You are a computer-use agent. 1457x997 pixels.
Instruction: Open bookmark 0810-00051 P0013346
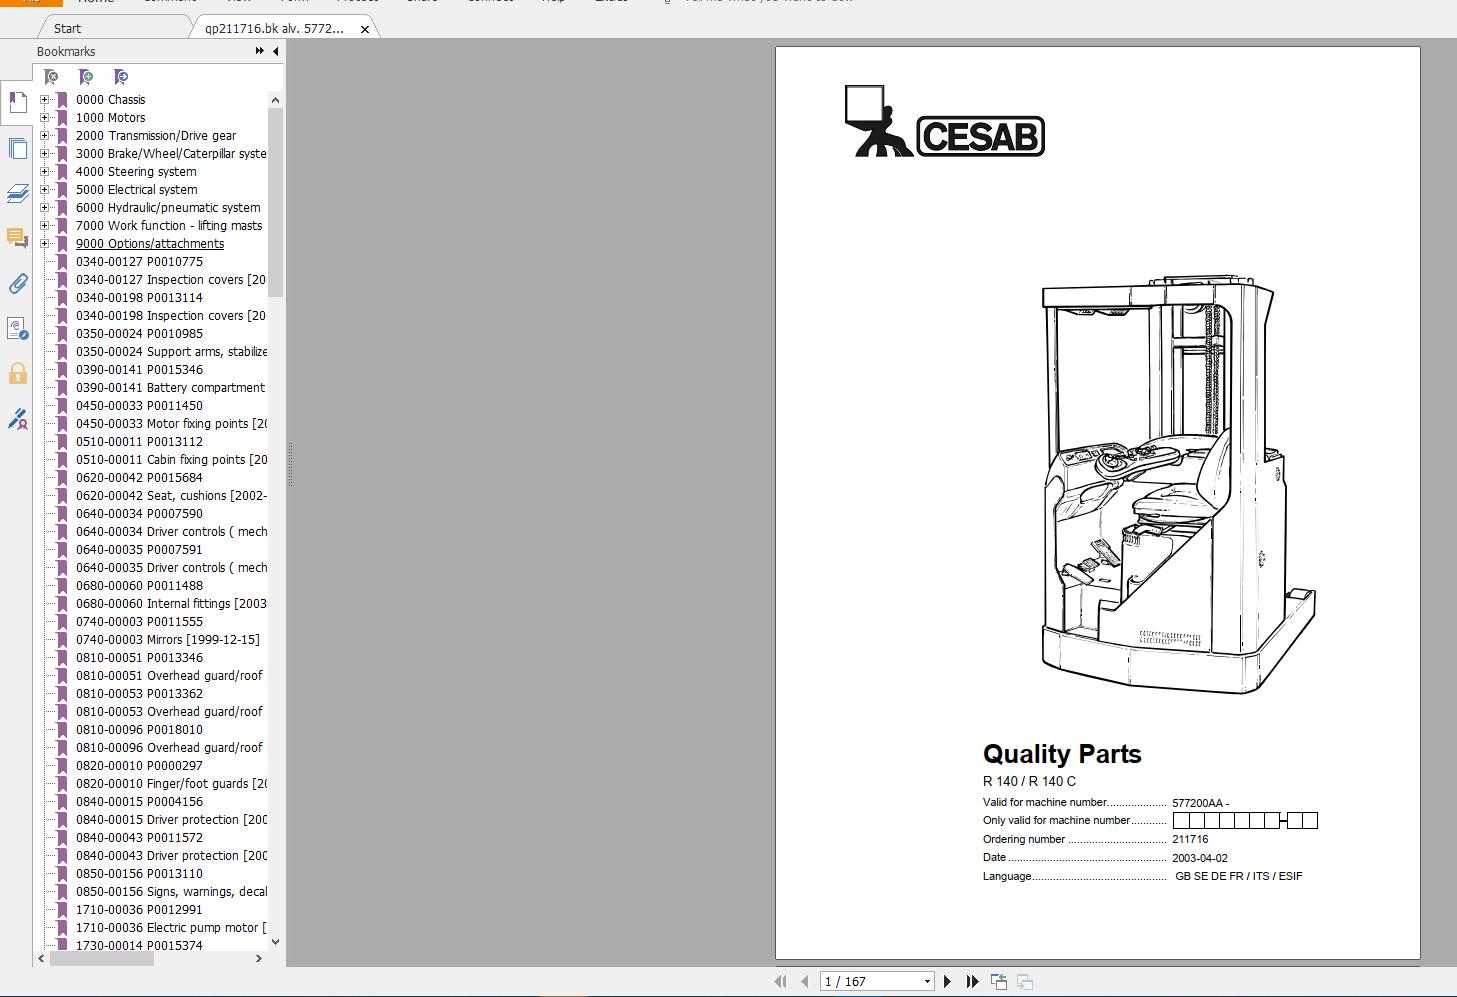[139, 658]
